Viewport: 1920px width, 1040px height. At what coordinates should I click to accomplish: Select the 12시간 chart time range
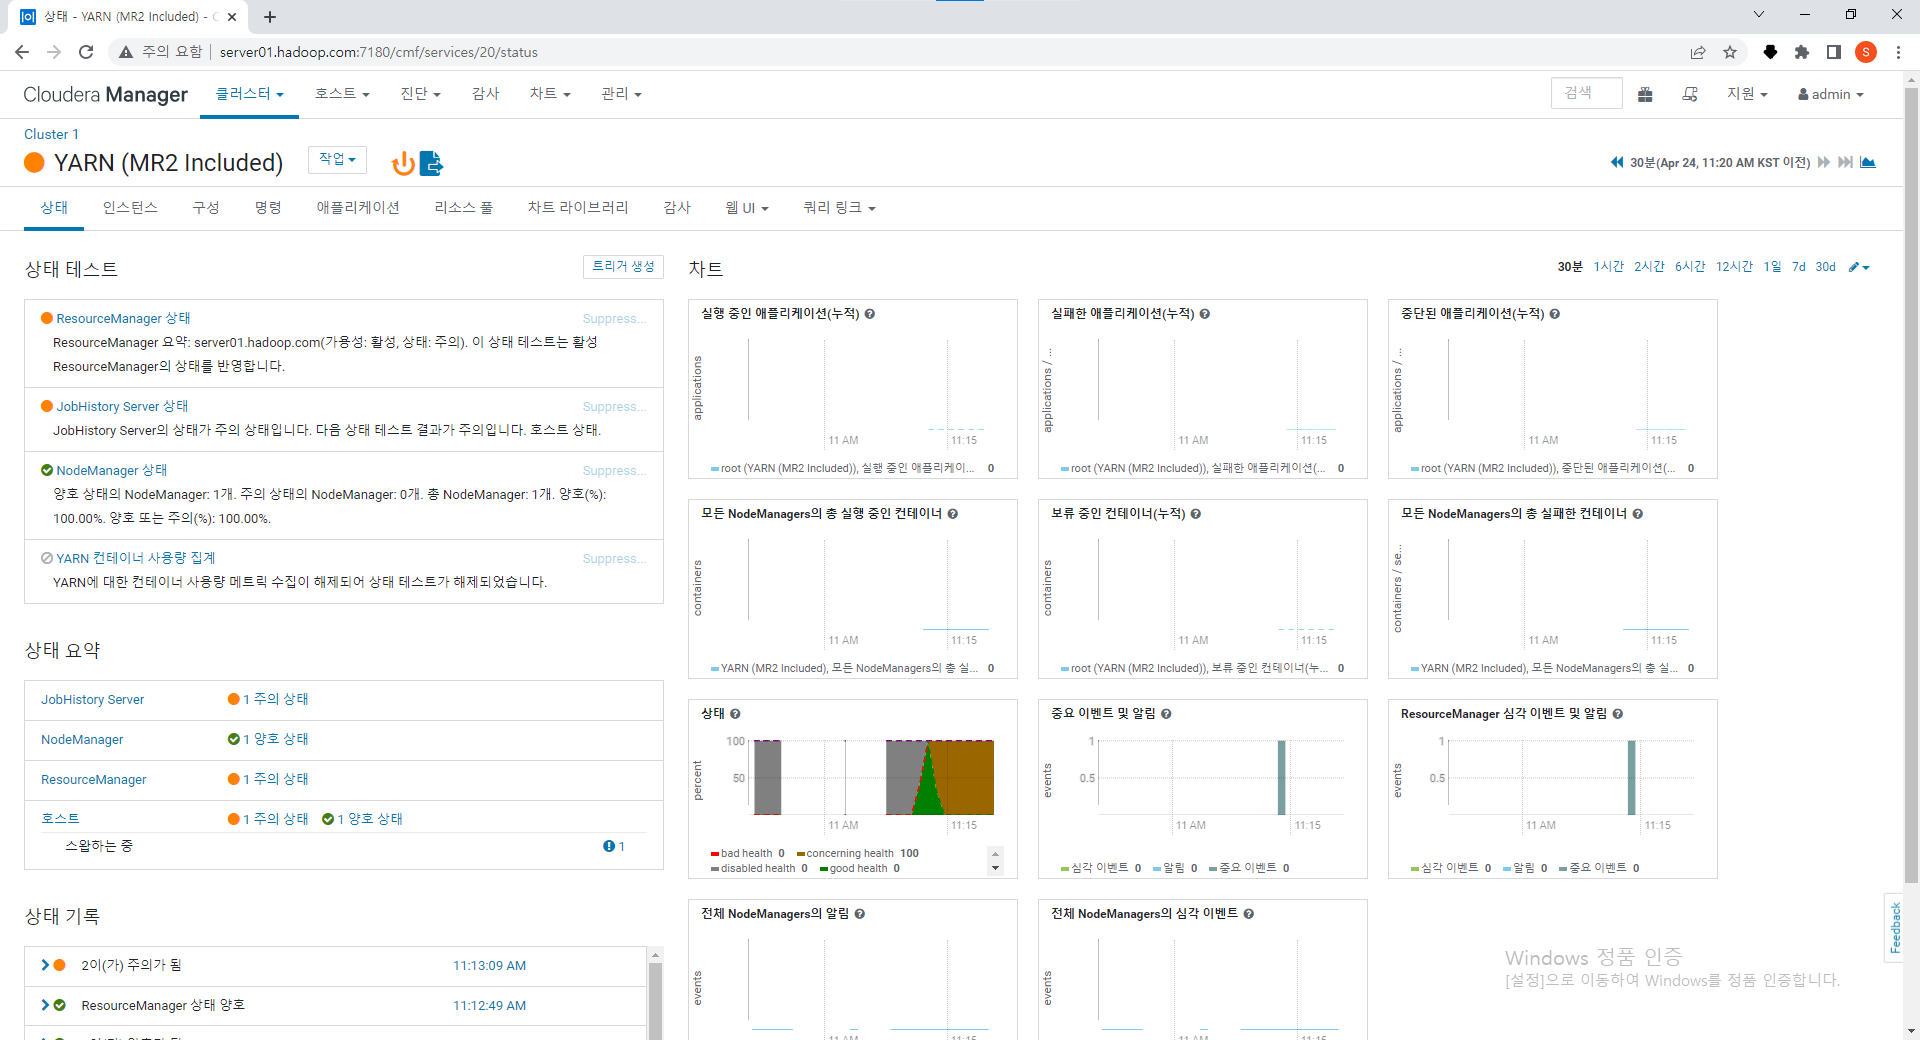[1734, 267]
